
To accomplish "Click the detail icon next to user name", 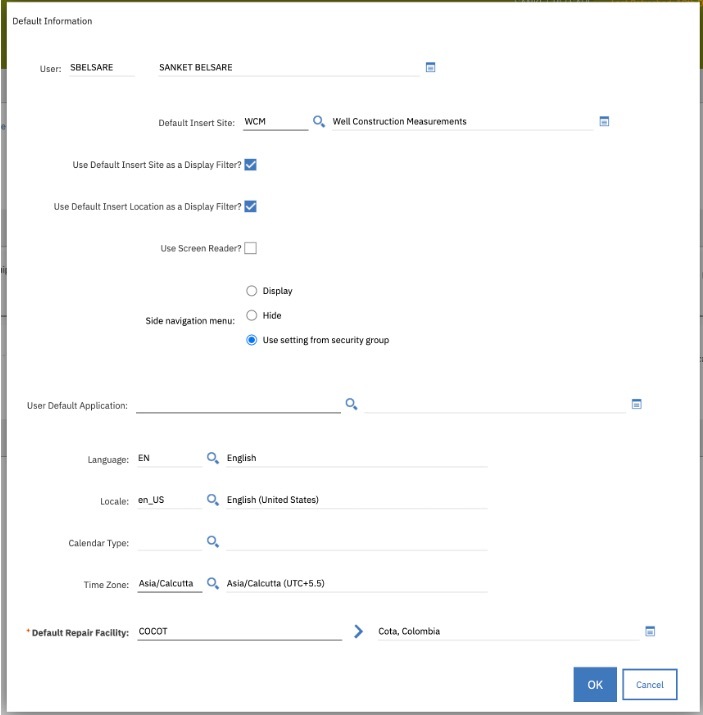I will [x=431, y=68].
